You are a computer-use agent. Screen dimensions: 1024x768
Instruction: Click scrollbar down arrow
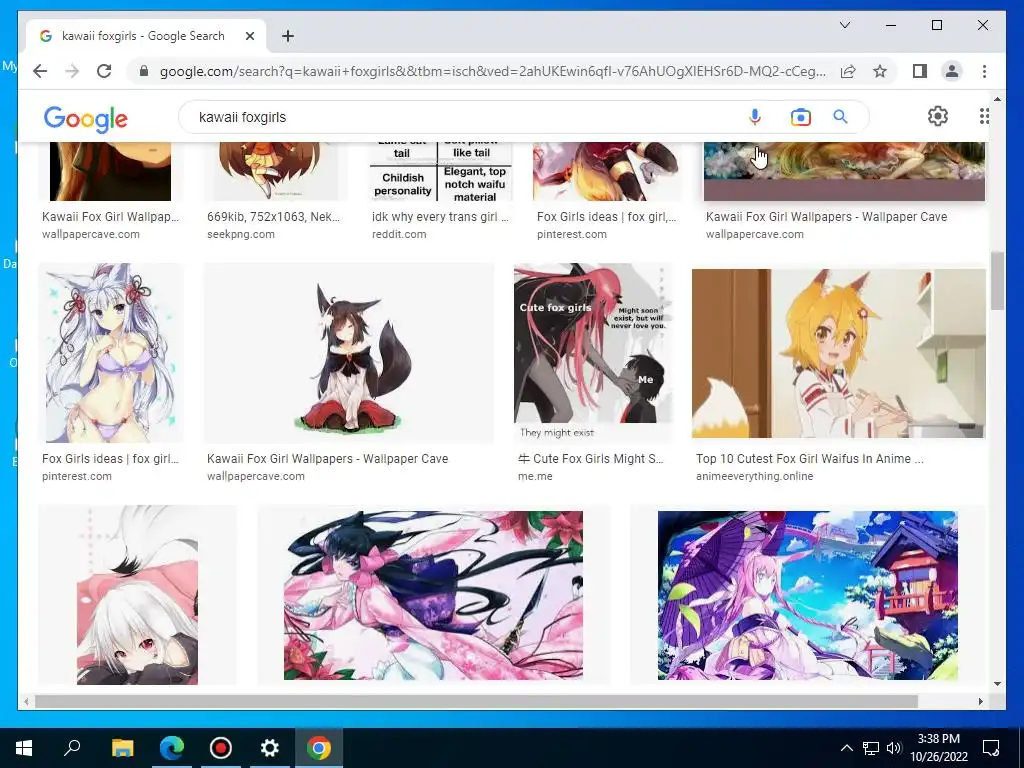(x=997, y=684)
